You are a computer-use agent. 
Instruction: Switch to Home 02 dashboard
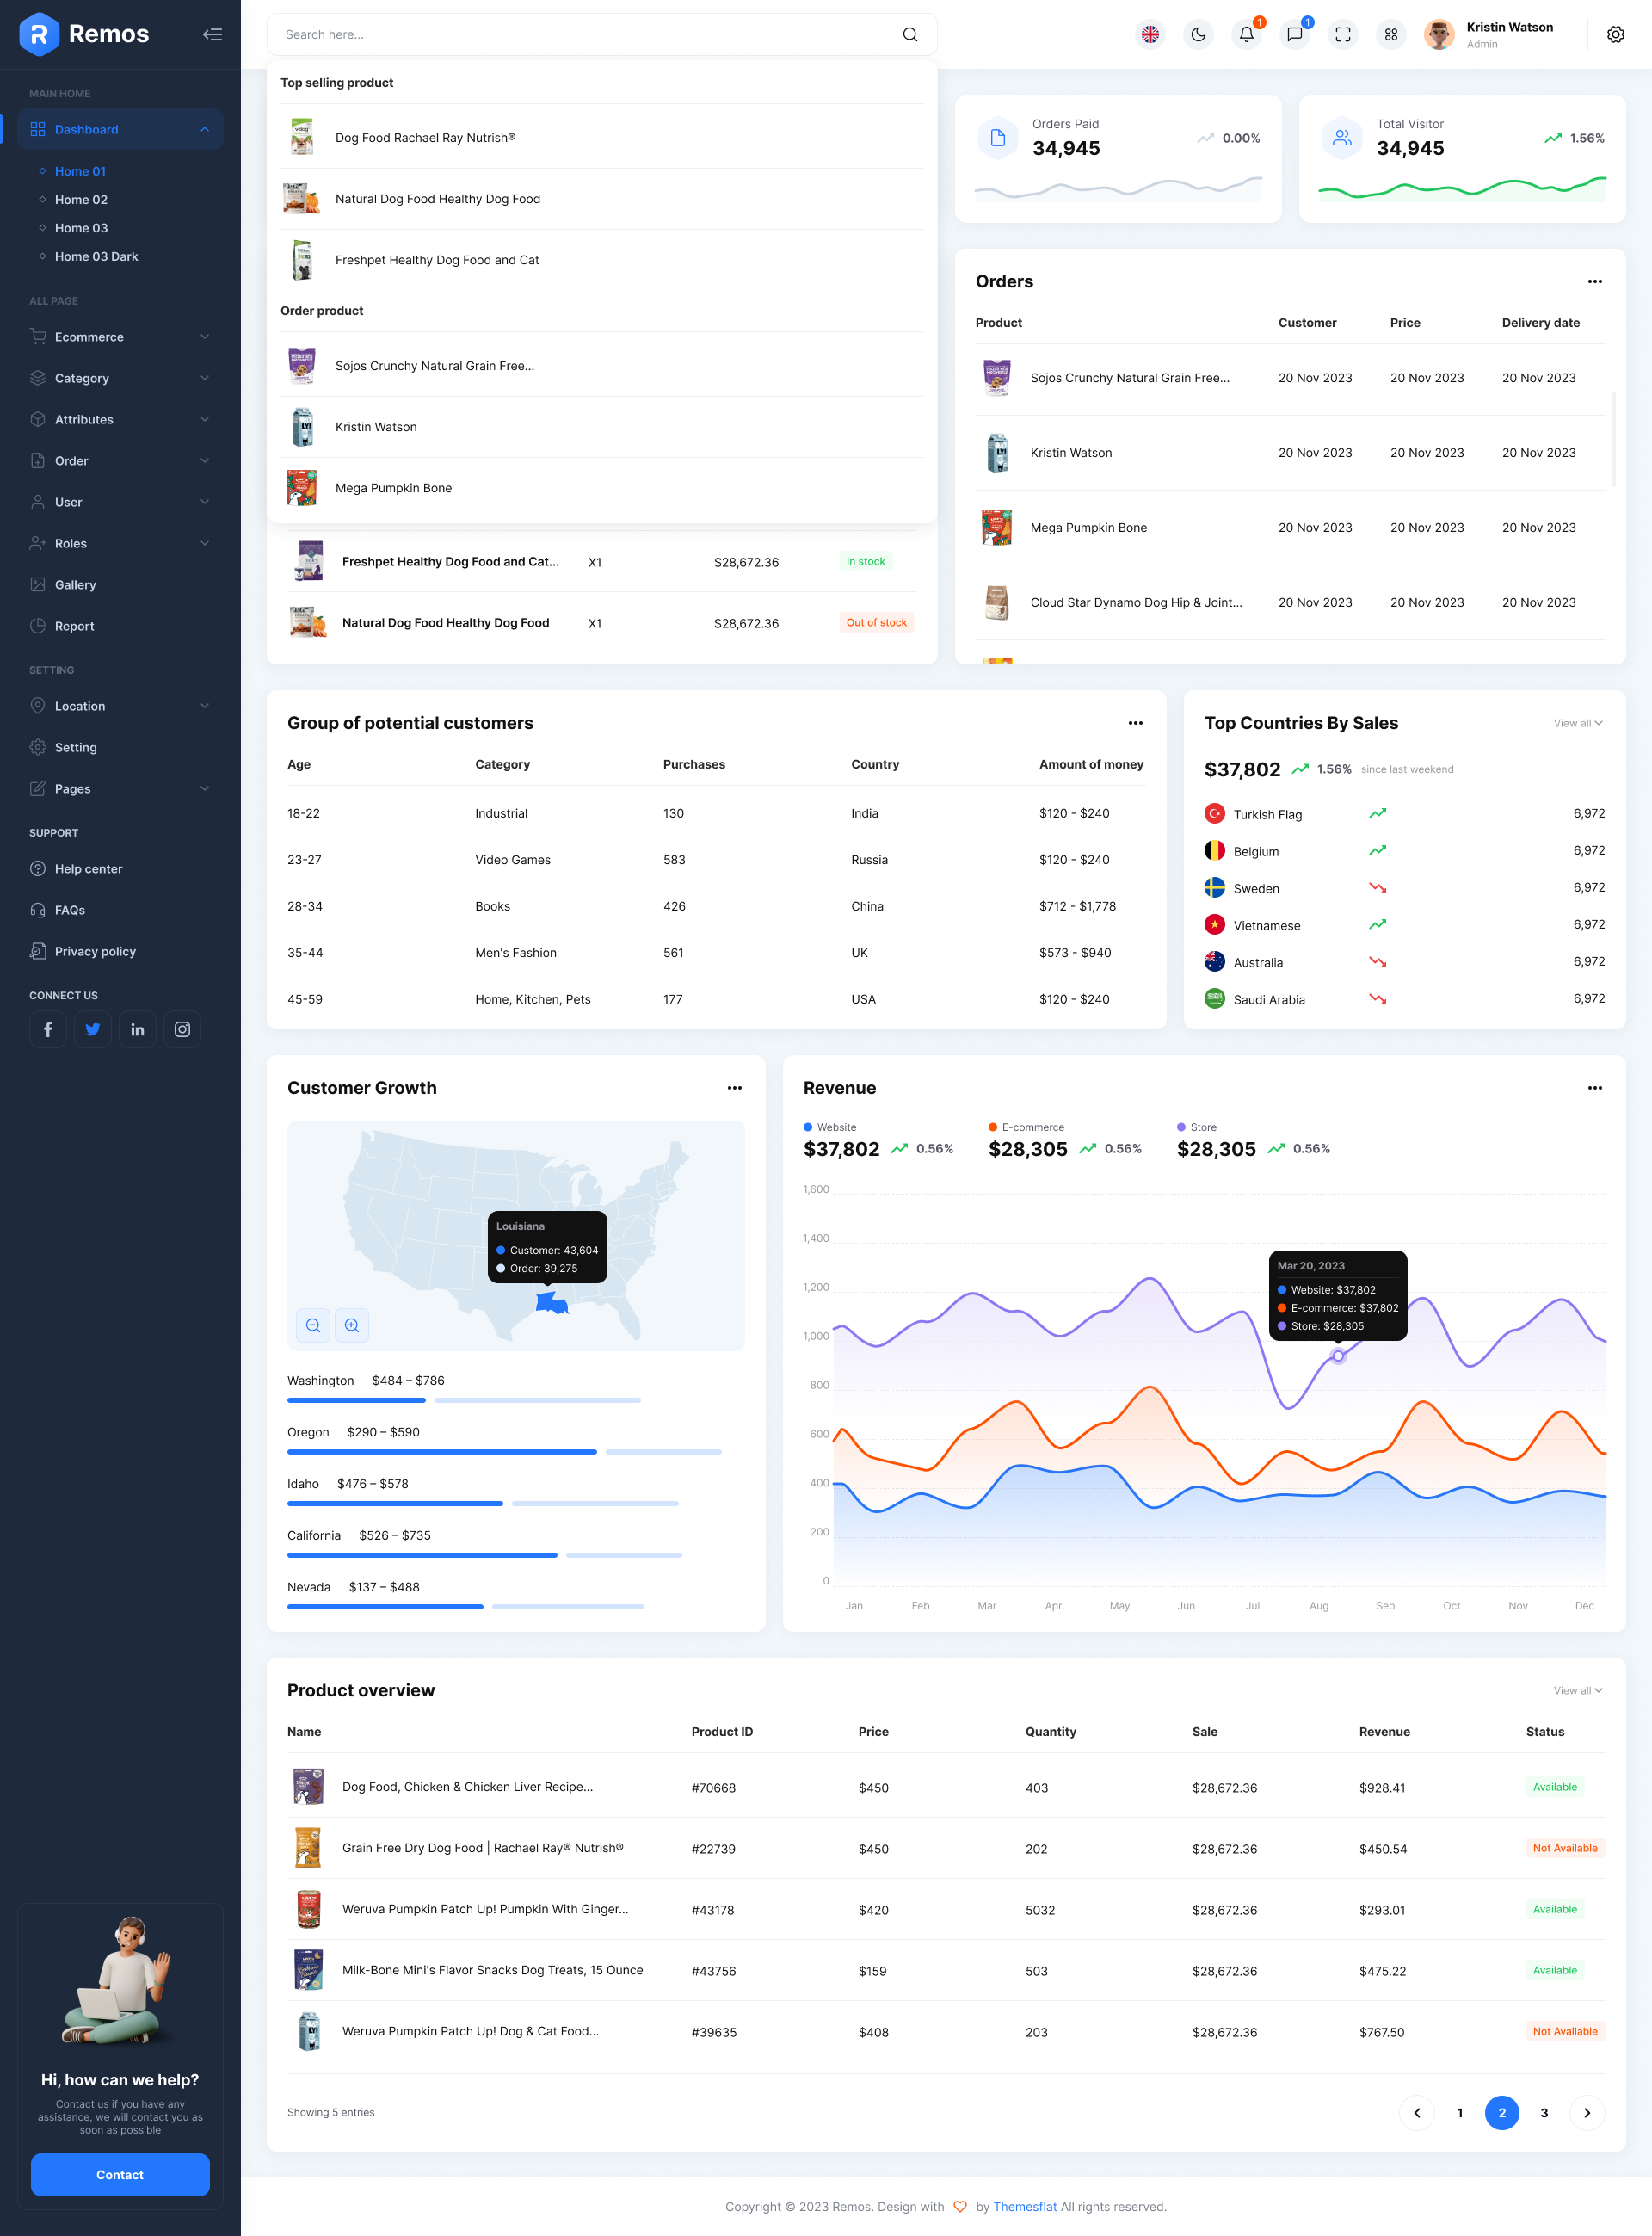81,199
